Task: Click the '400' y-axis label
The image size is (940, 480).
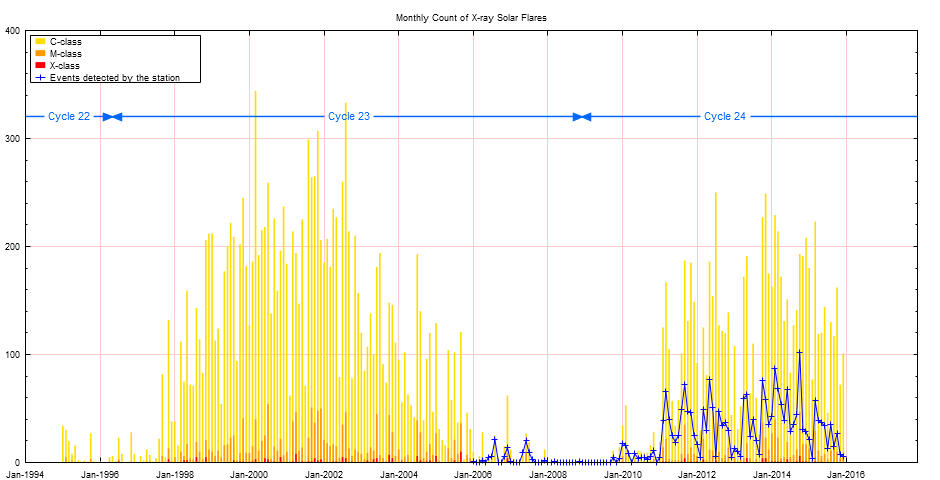Action: tap(13, 31)
